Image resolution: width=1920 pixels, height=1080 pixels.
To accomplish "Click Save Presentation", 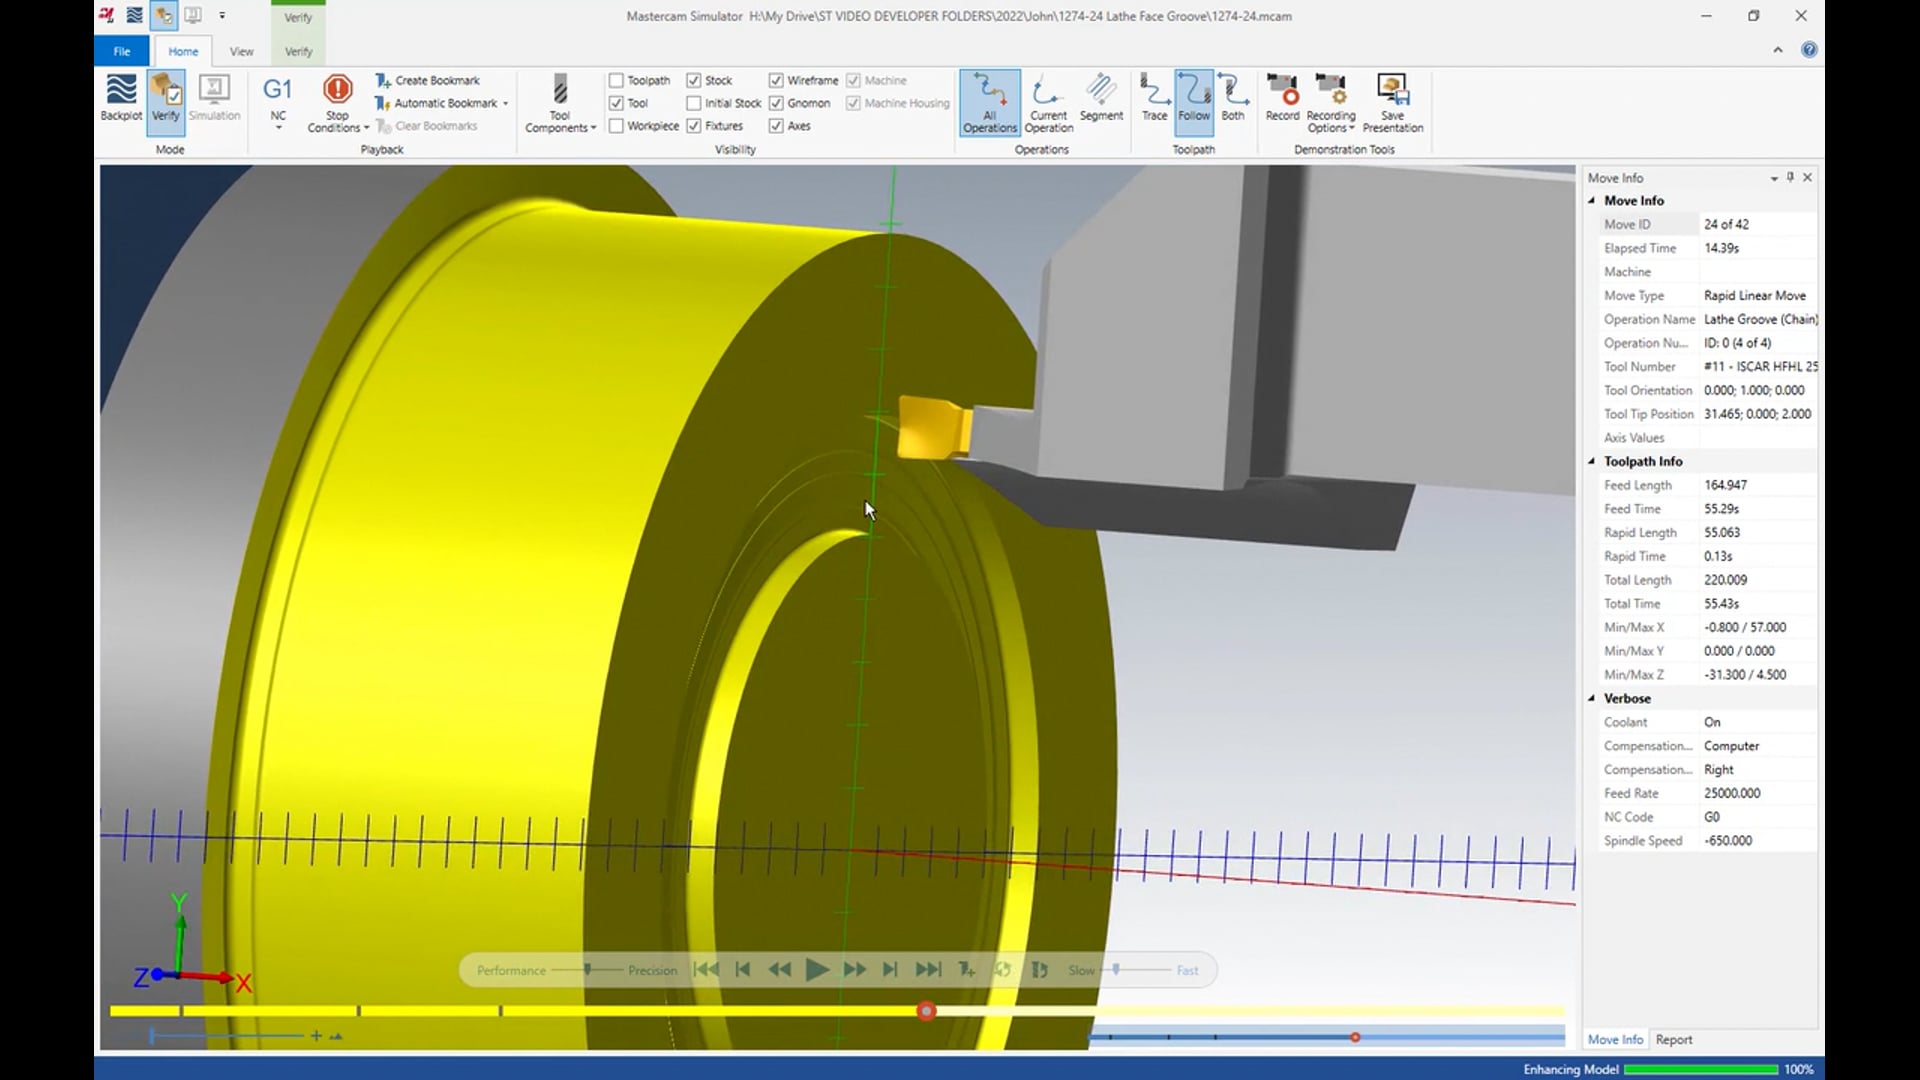I will [1392, 104].
